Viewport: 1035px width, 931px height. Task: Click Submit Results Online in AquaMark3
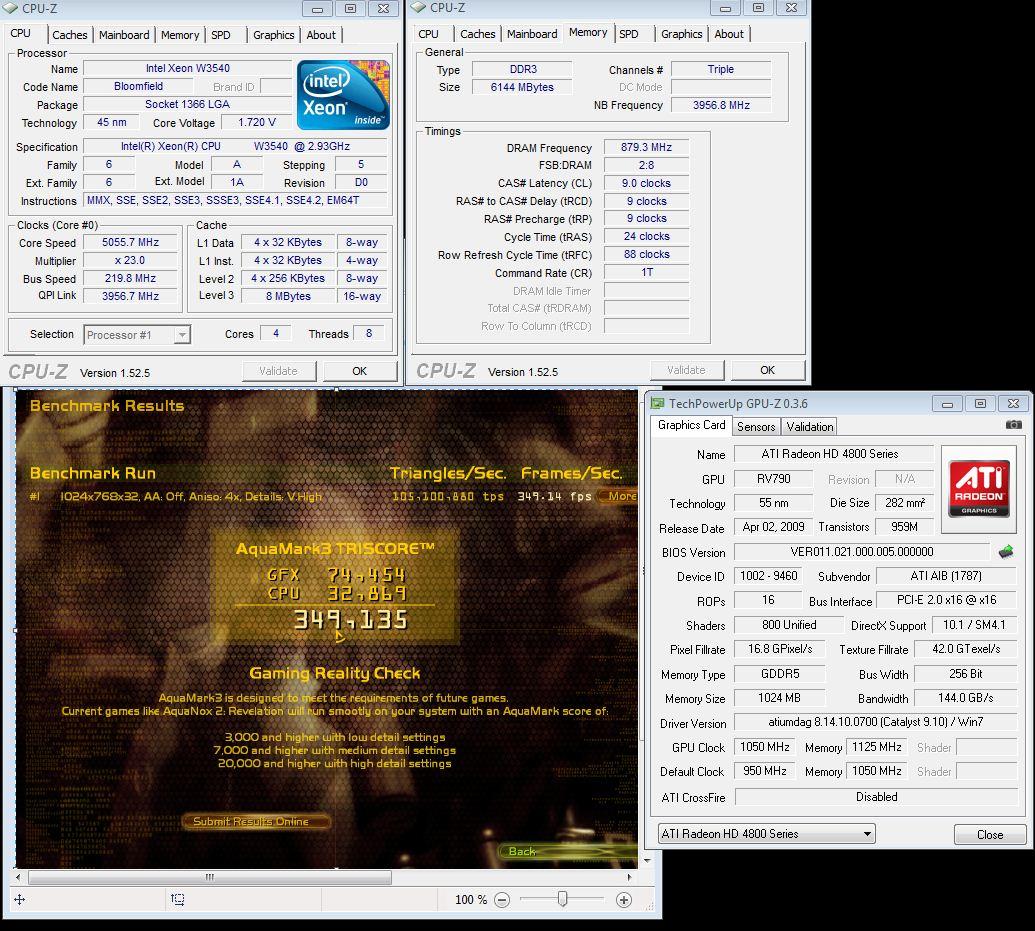pos(255,821)
